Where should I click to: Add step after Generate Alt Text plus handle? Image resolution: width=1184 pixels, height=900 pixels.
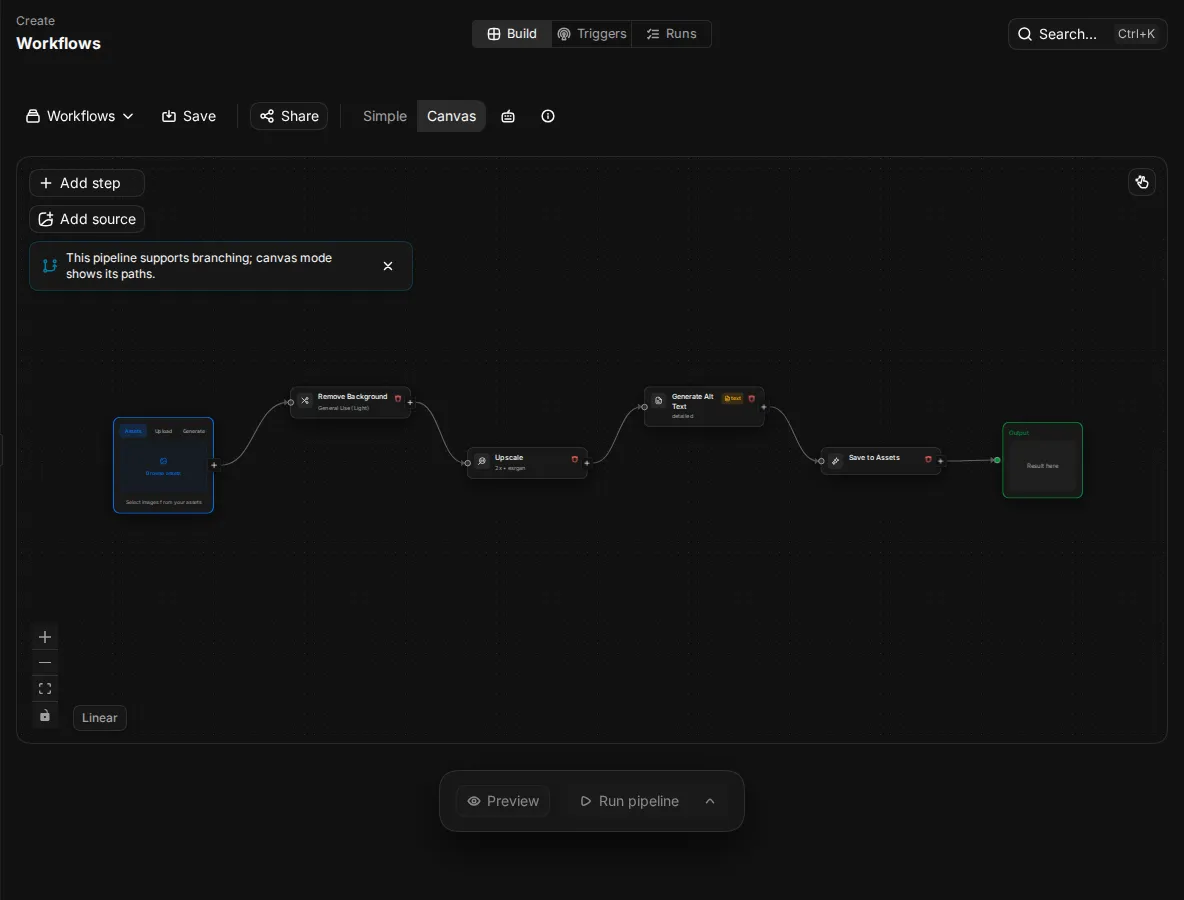763,407
